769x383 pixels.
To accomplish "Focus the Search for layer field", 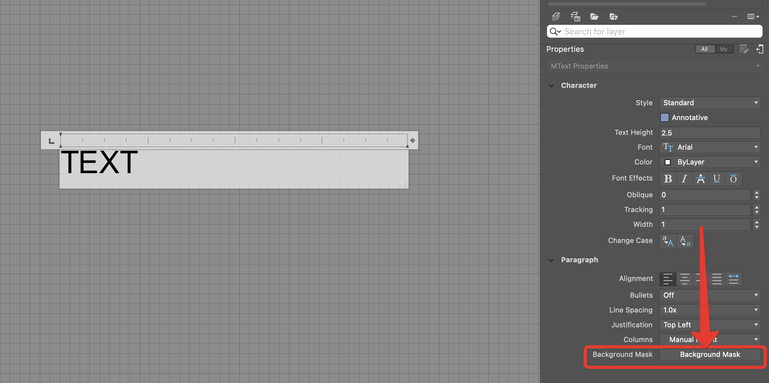I will click(654, 31).
